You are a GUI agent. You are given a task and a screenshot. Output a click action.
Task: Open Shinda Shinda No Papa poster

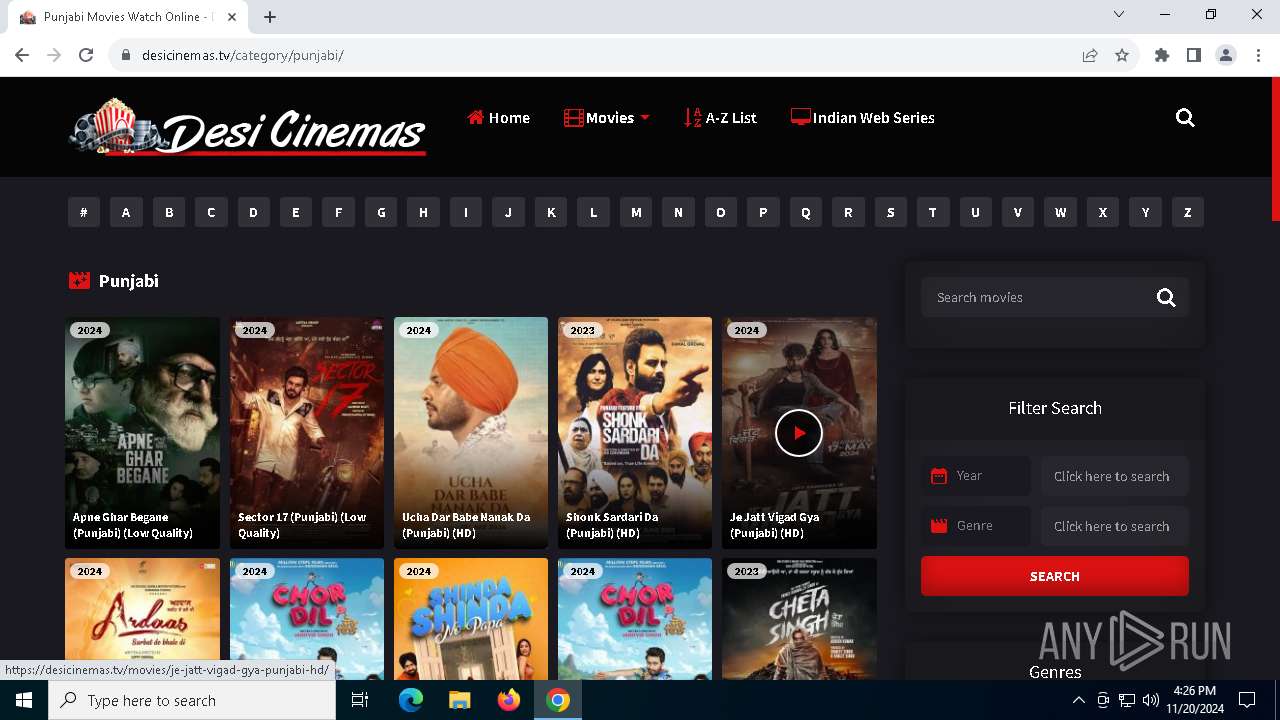point(471,619)
